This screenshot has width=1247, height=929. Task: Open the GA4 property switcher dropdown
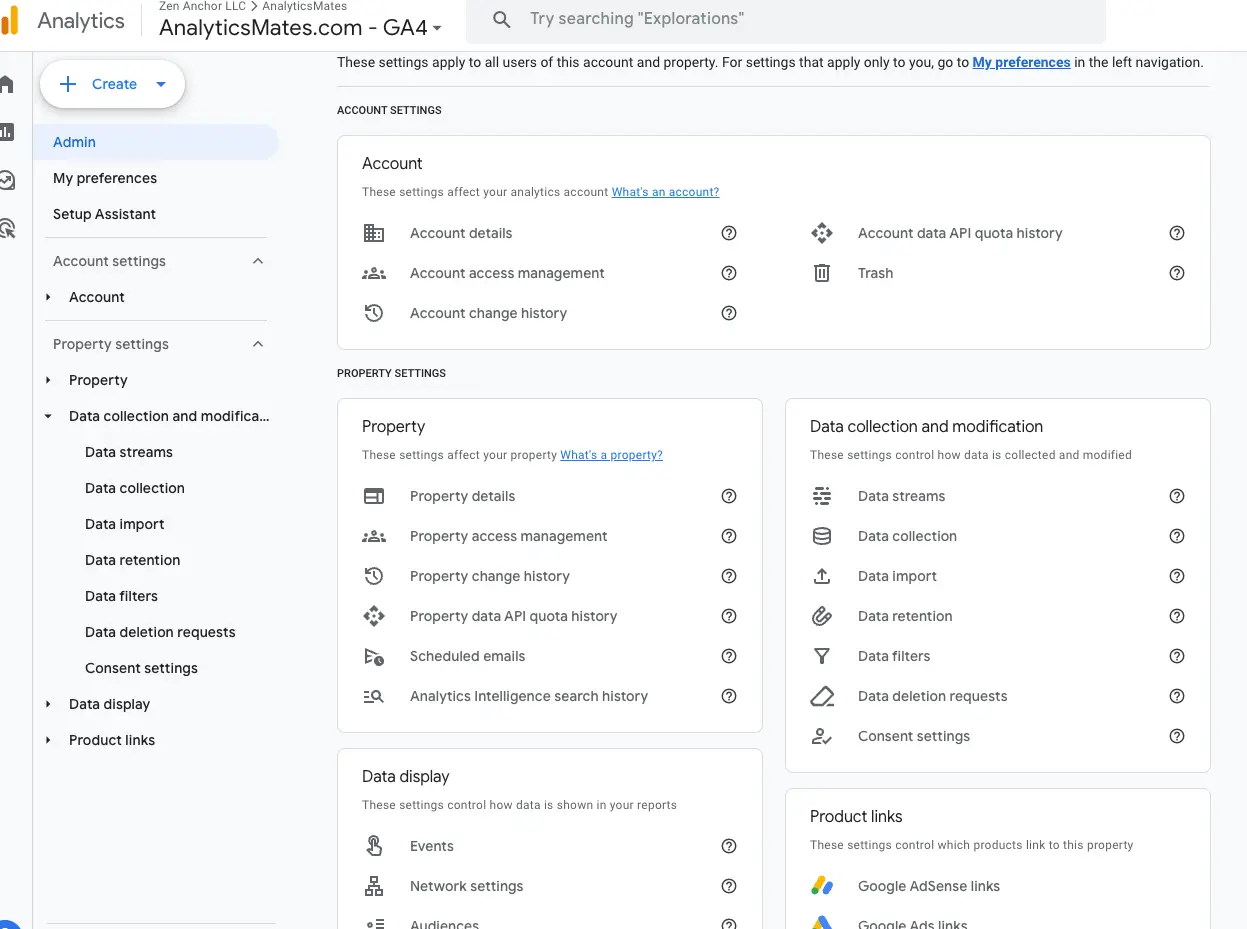(438, 28)
